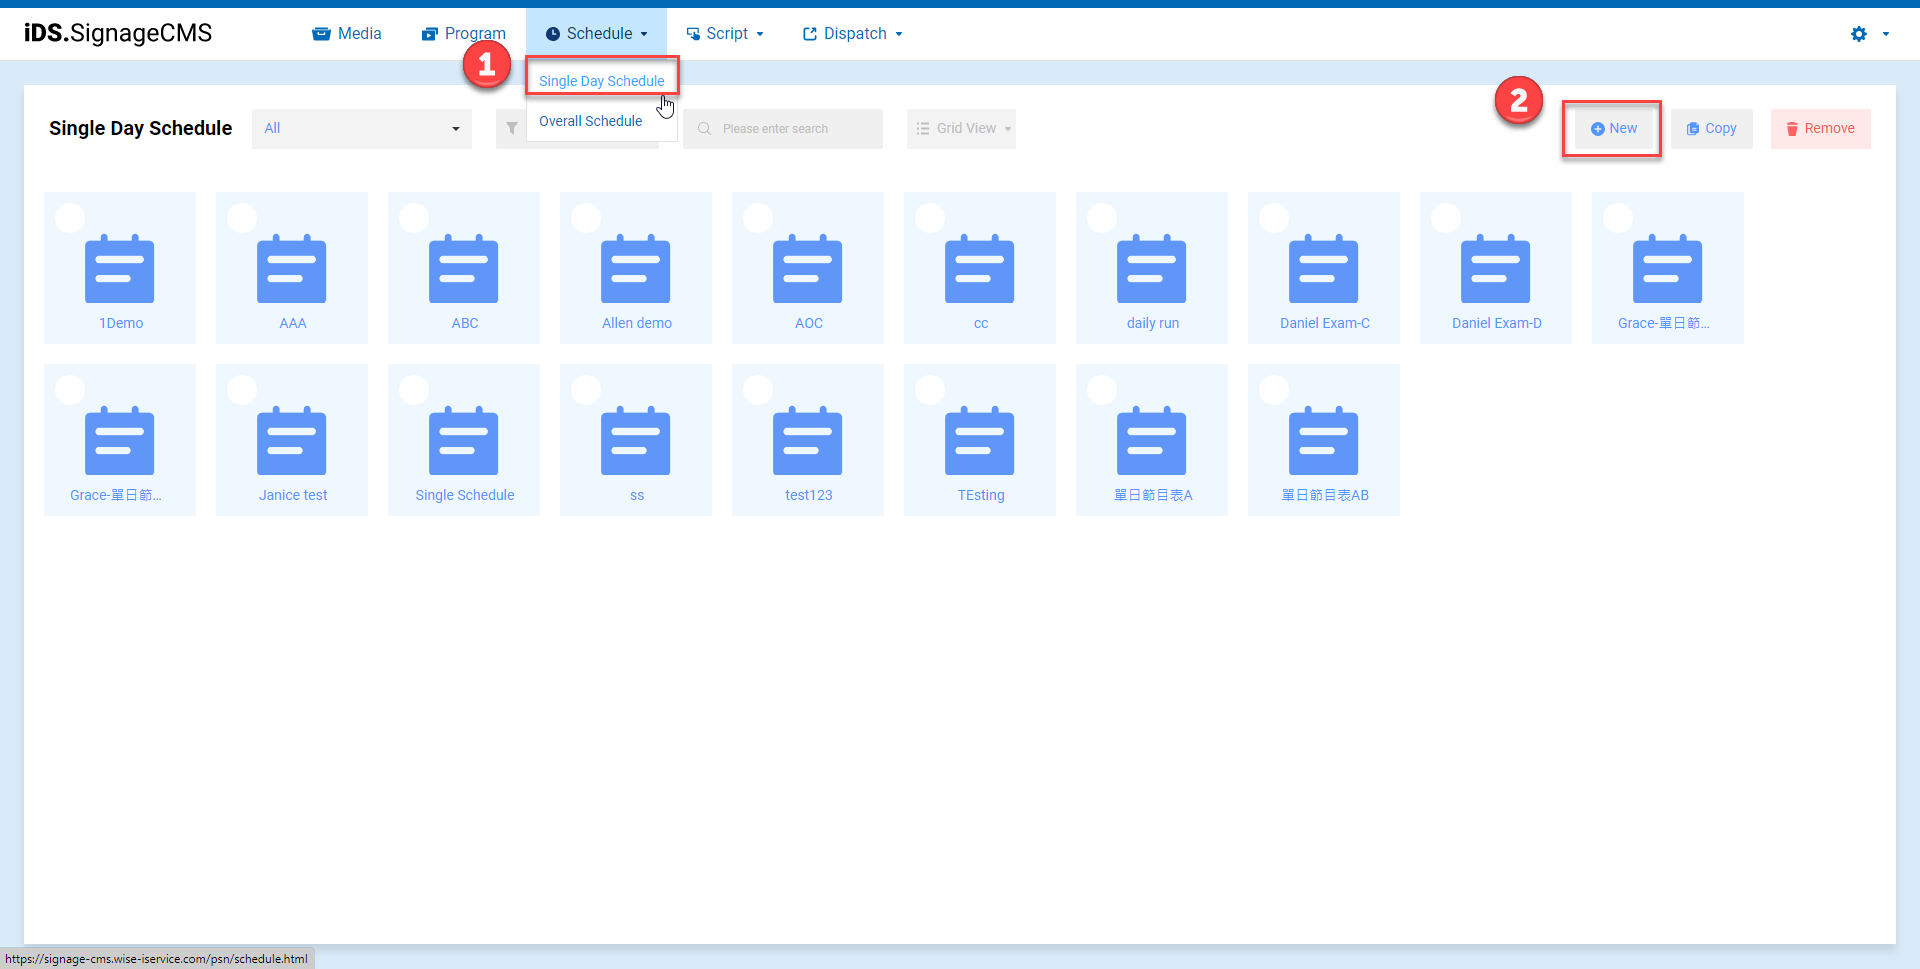Click the filter funnel icon

(512, 129)
